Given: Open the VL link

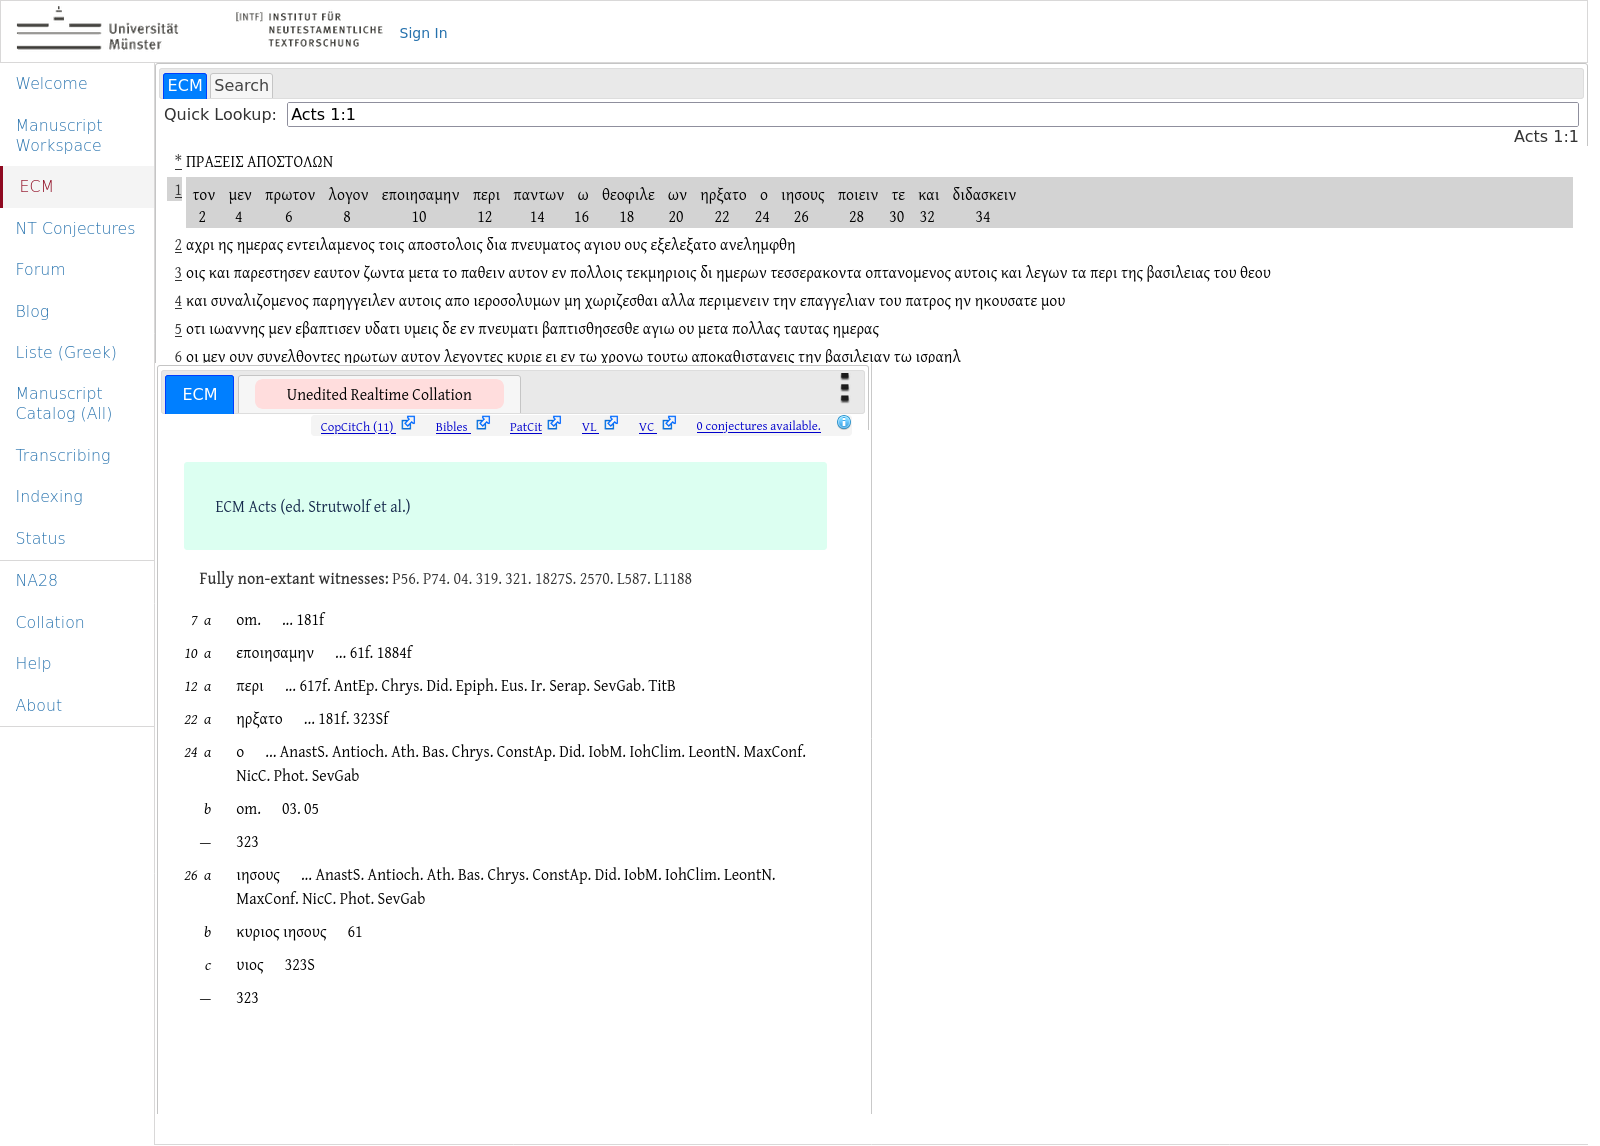Looking at the screenshot, I should click(x=590, y=427).
